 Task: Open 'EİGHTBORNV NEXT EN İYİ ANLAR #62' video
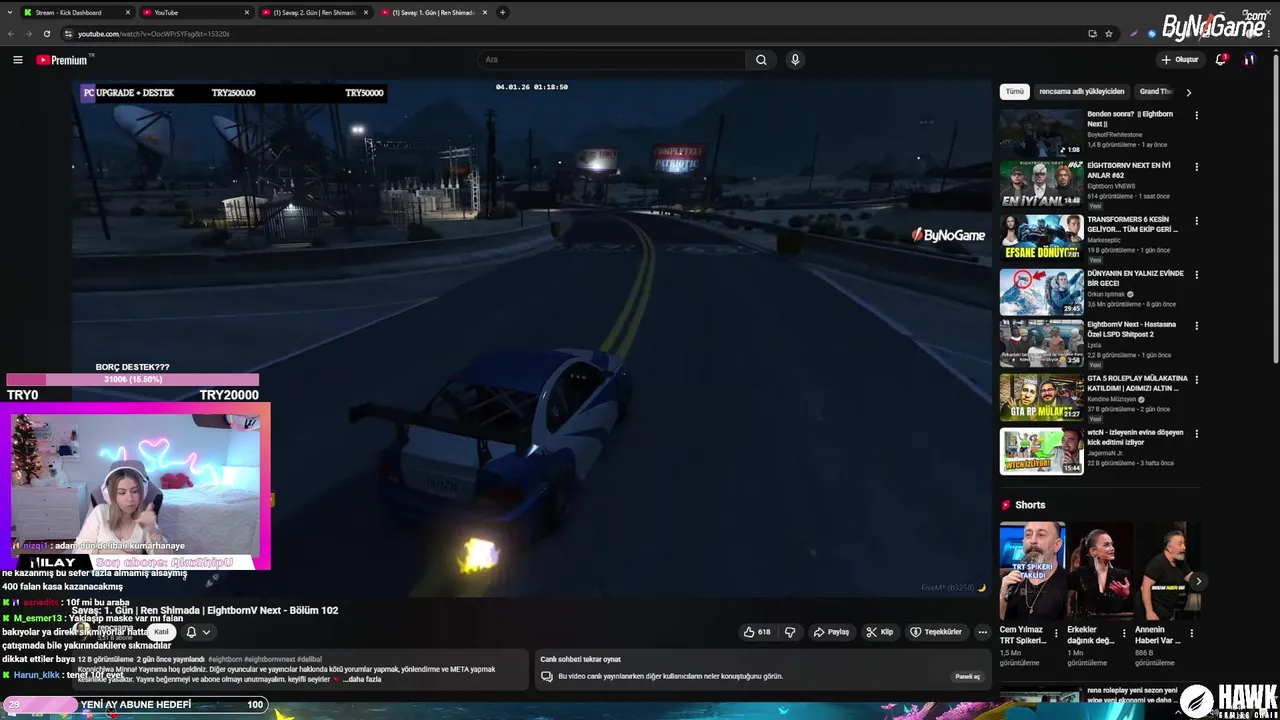pyautogui.click(x=1128, y=170)
